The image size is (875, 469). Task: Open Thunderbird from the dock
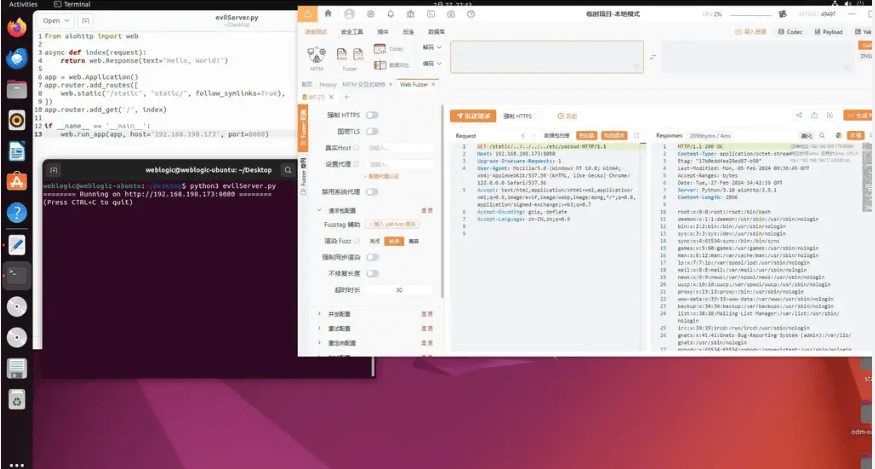coord(16,59)
